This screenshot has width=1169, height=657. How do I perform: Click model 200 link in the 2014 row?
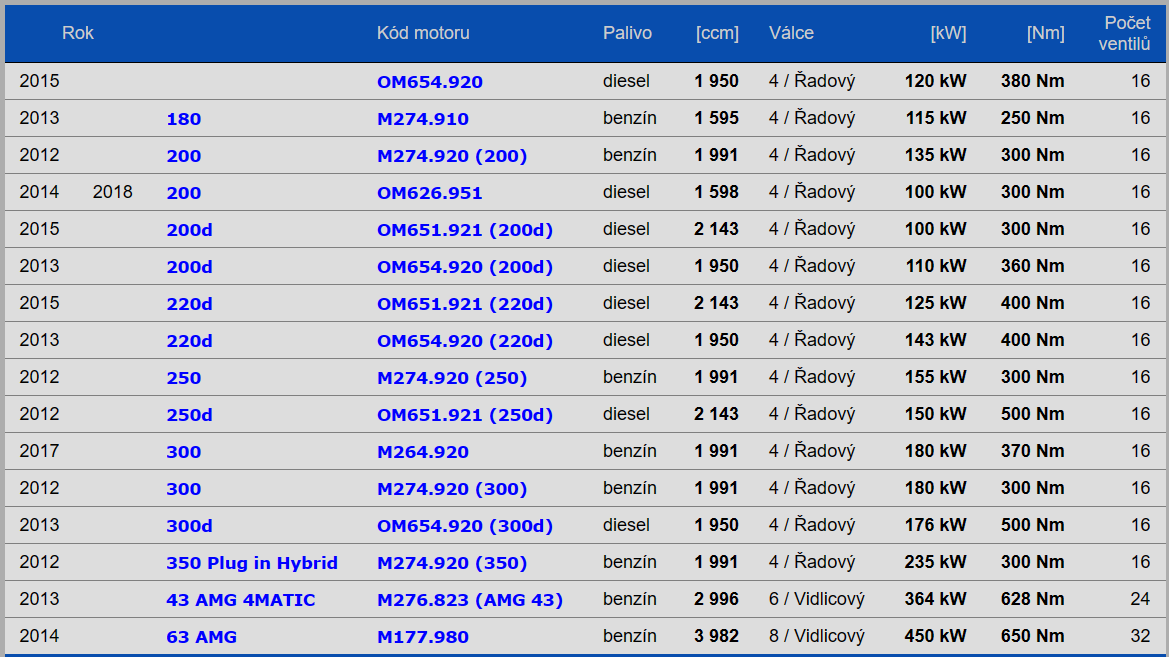(x=183, y=192)
